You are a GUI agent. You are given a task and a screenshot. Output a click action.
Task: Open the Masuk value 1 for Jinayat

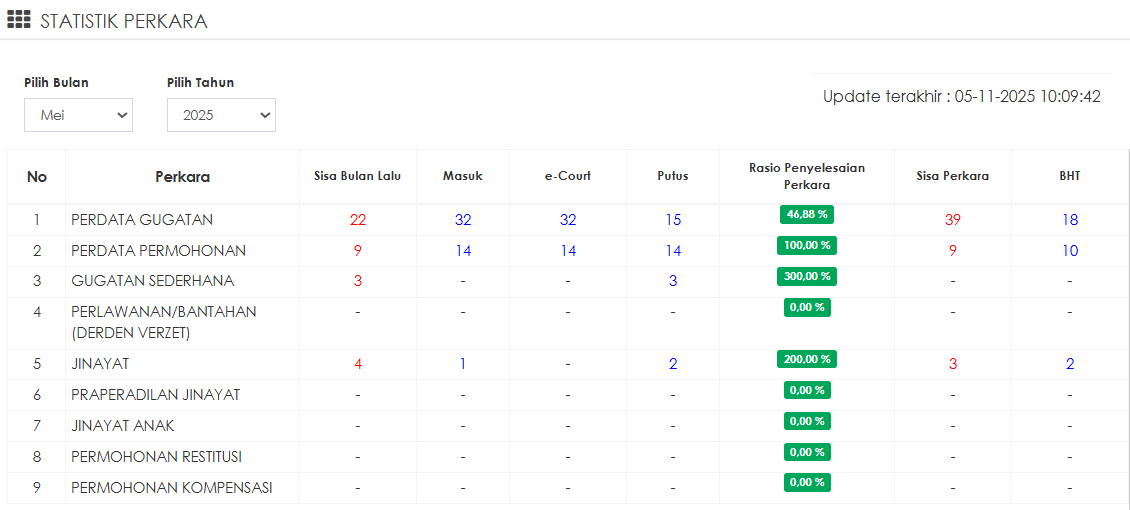[463, 364]
